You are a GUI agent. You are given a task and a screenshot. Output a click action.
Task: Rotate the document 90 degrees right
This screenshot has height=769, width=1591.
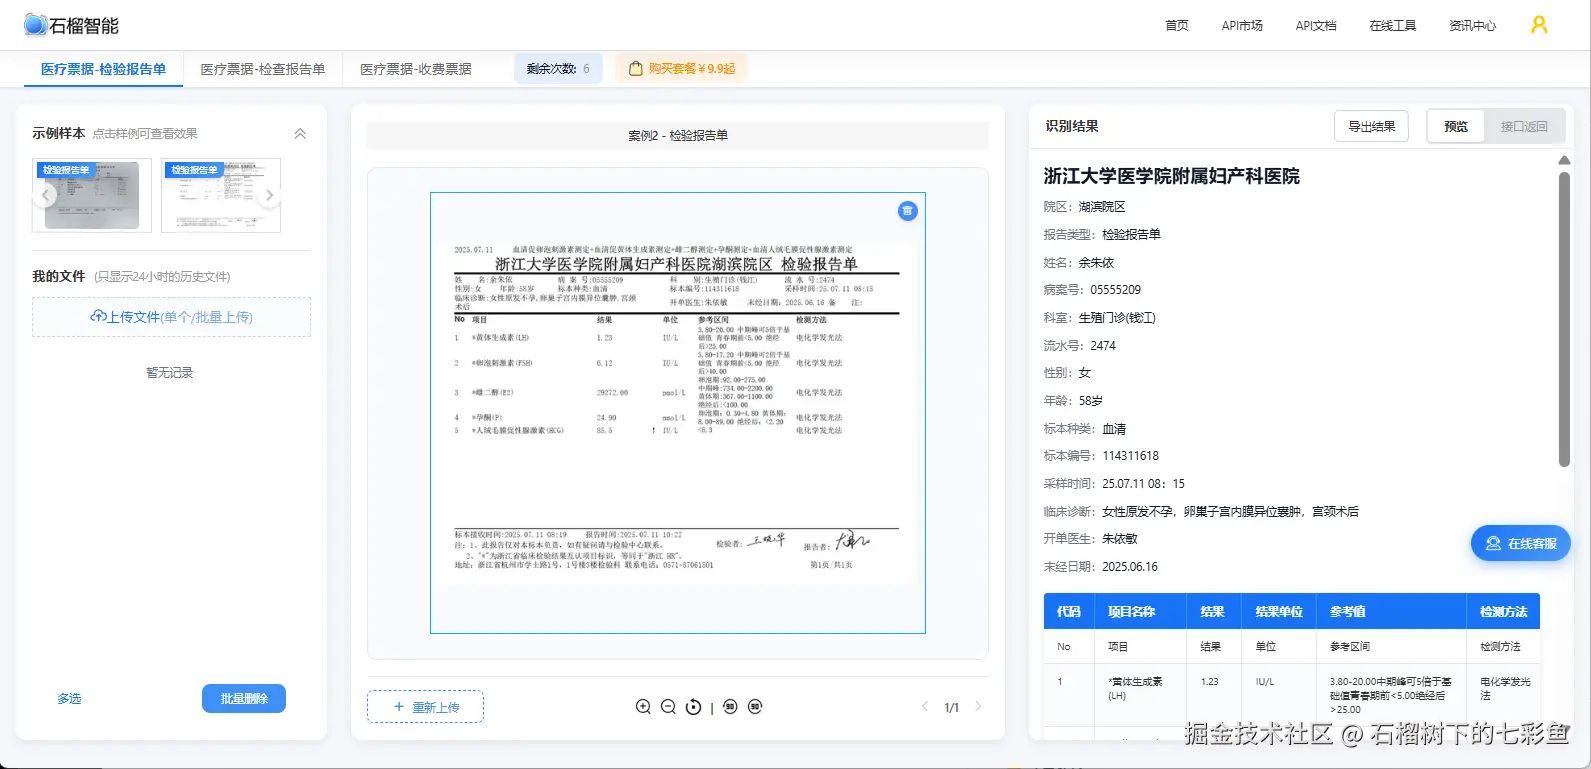point(755,707)
